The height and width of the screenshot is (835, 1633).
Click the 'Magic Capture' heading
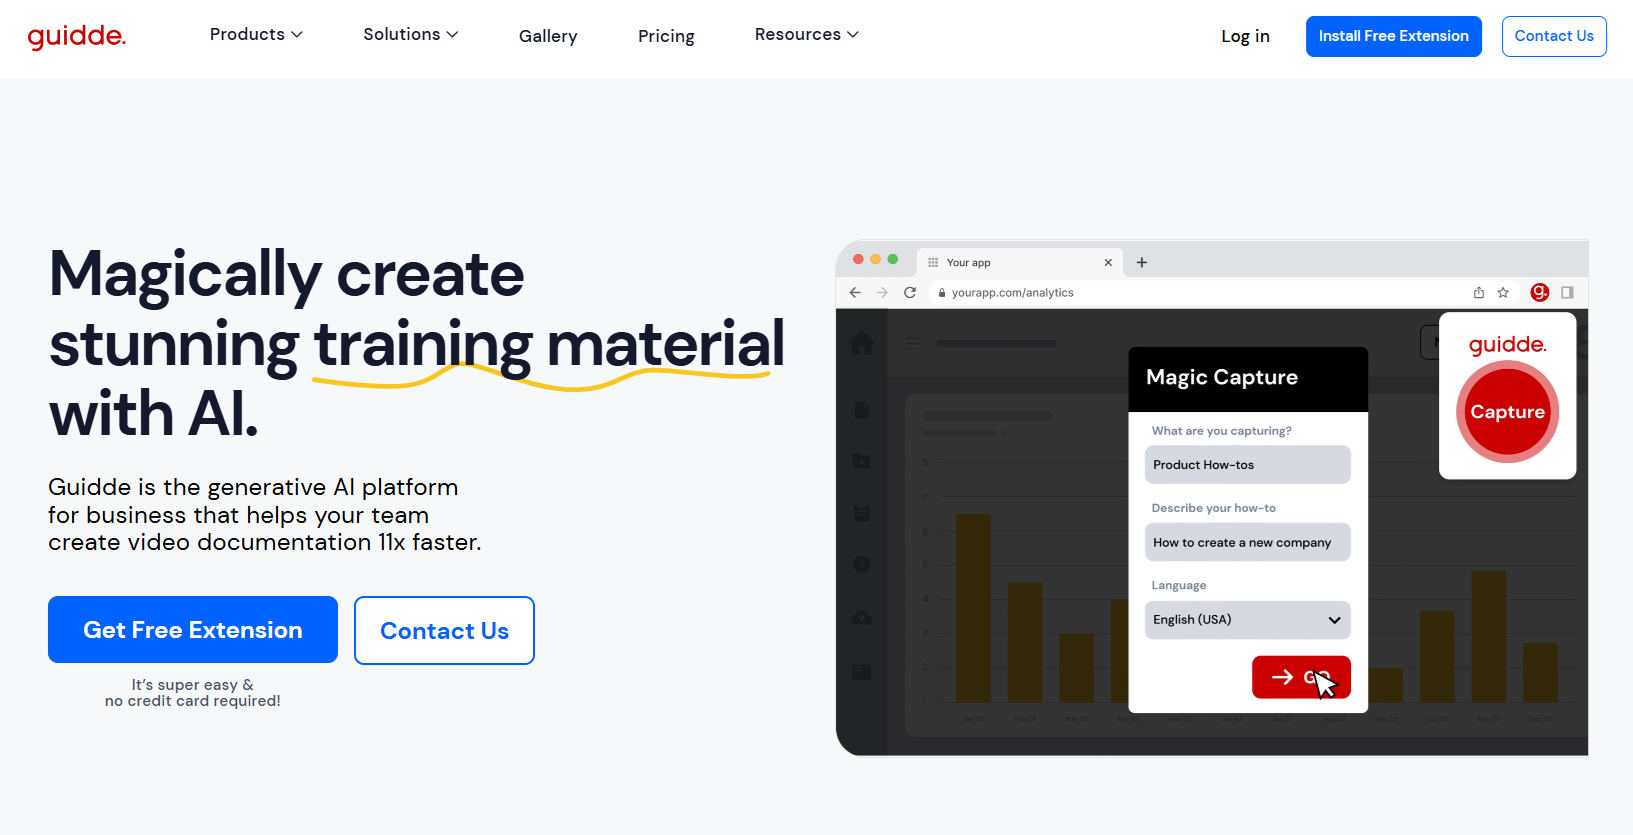point(1222,377)
